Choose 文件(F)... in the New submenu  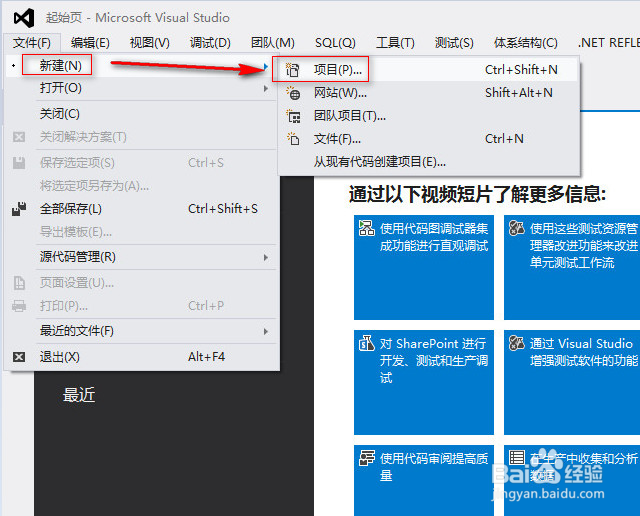429,139
